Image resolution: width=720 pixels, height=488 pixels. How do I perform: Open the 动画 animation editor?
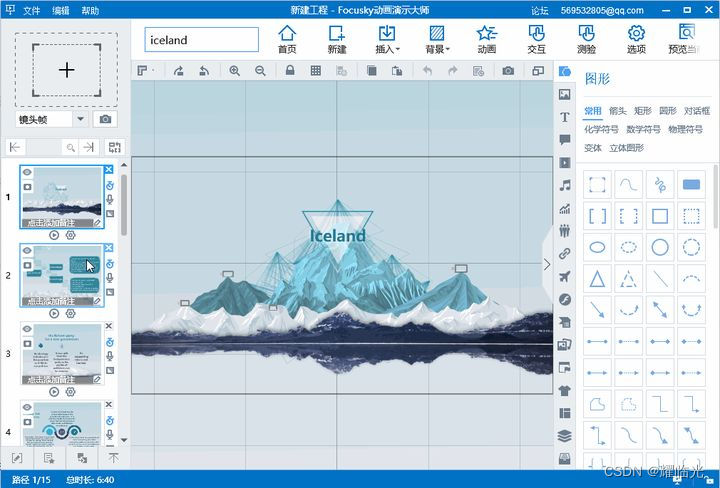pos(487,39)
